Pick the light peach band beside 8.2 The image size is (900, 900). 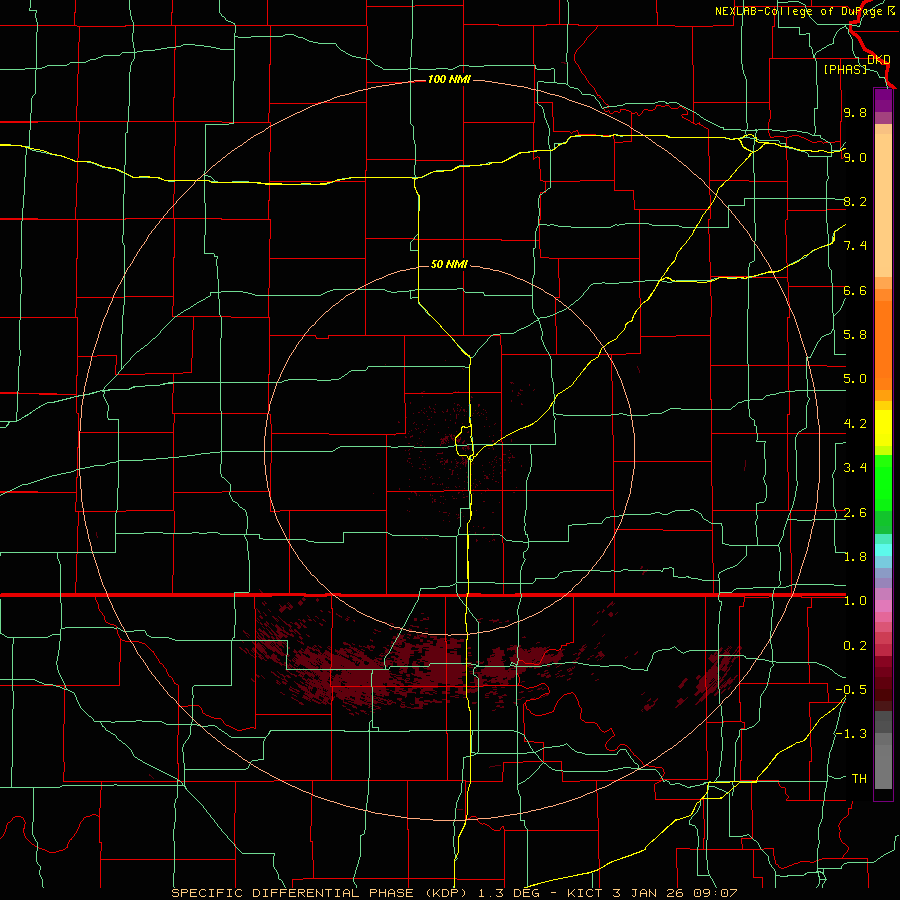coord(883,205)
